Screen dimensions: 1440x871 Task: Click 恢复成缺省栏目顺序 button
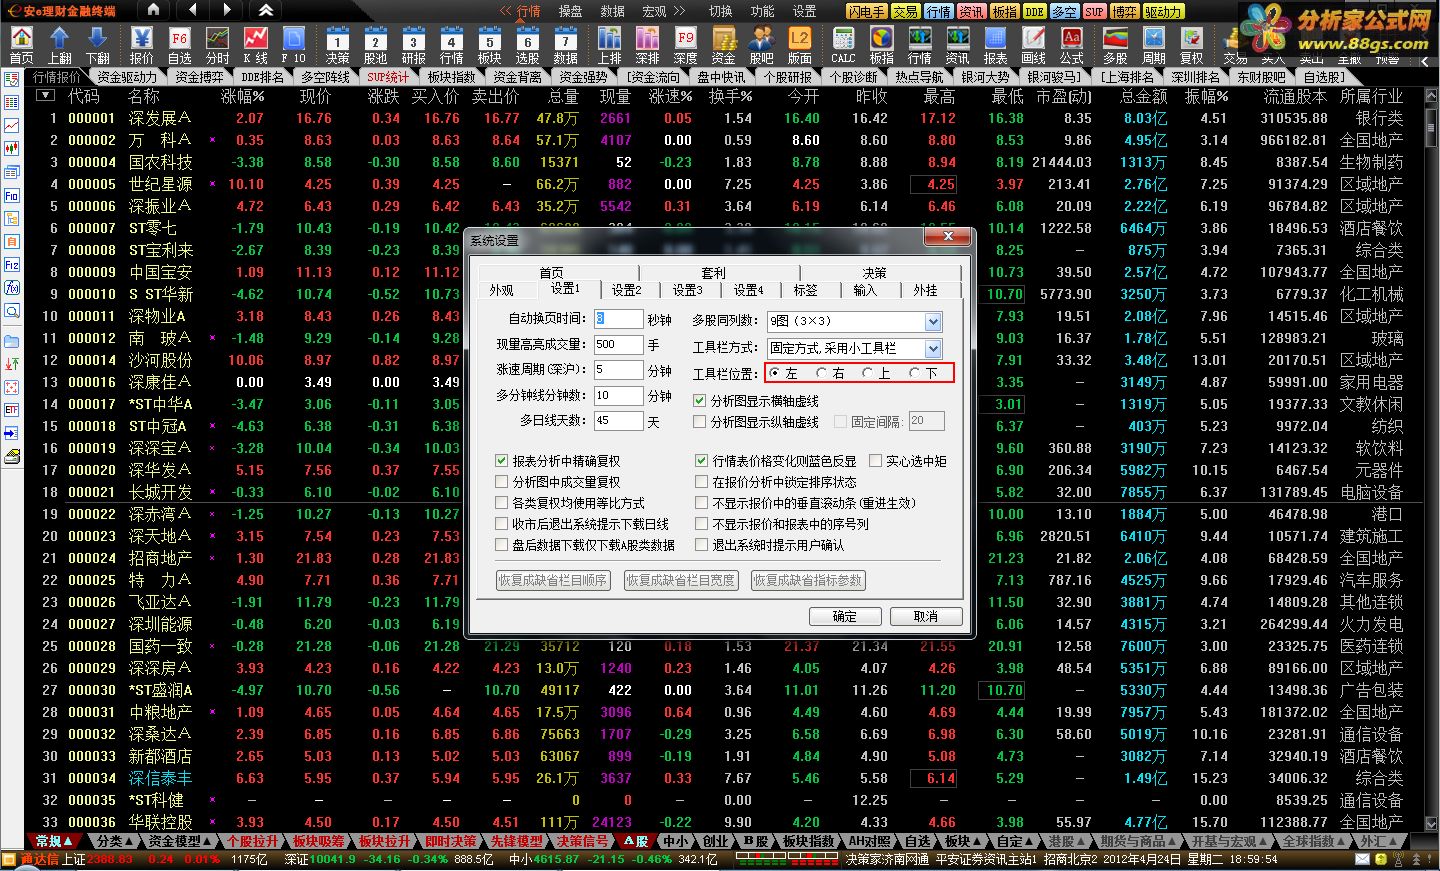[x=553, y=580]
